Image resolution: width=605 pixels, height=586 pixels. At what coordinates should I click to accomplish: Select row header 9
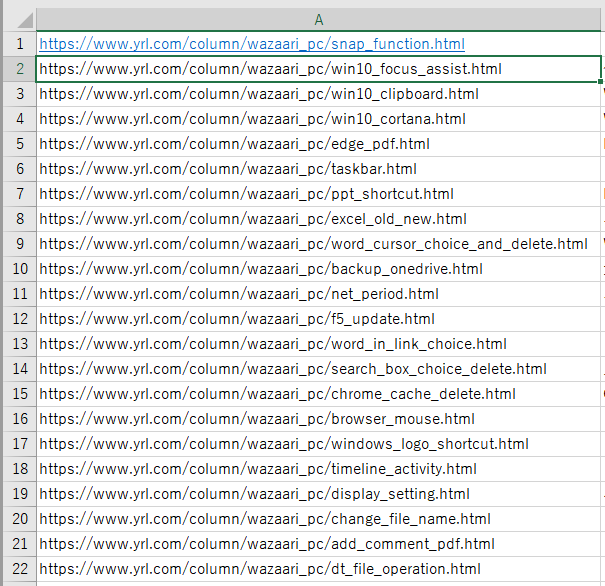20,244
